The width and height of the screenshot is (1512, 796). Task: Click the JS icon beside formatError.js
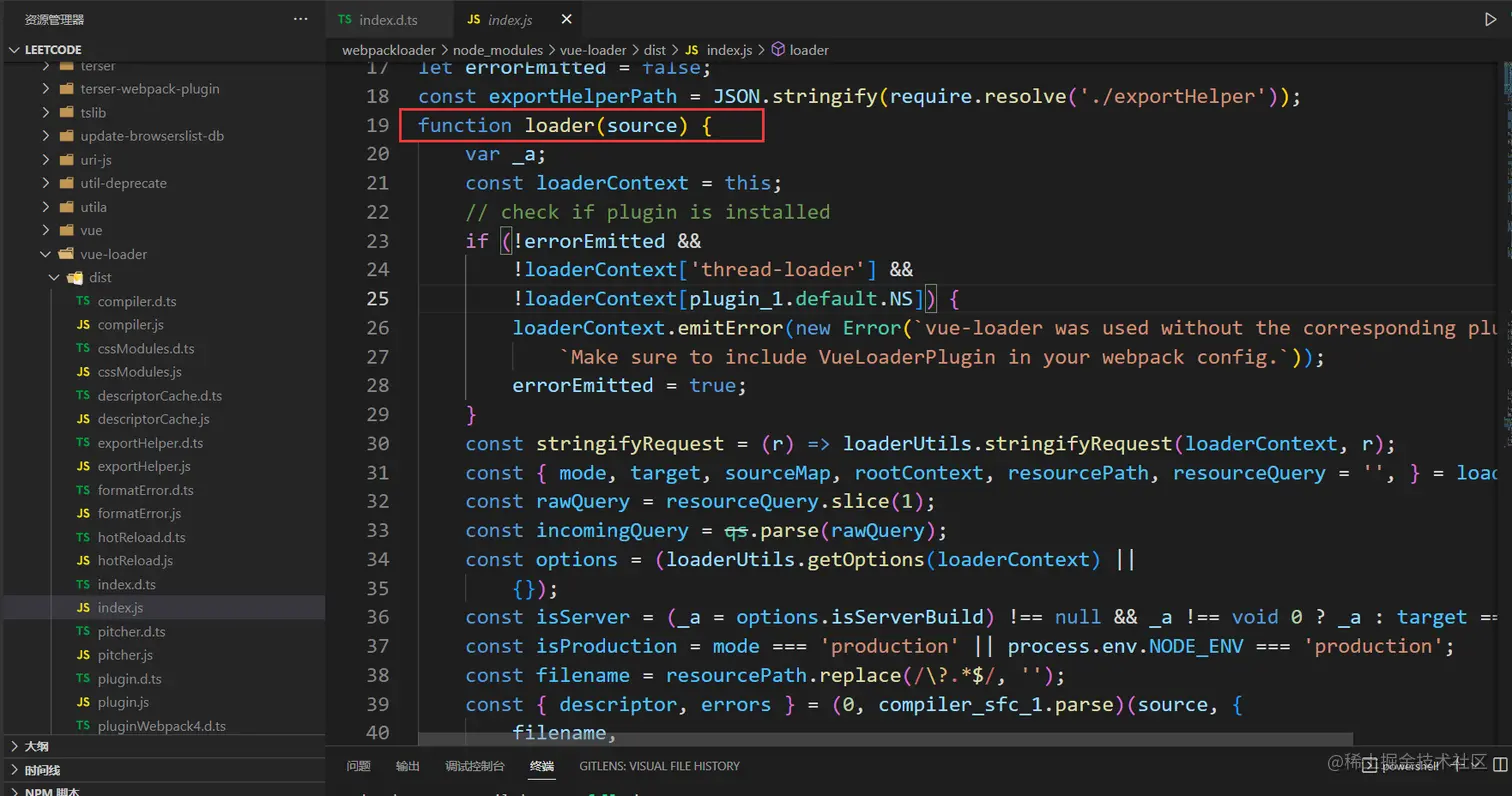click(83, 513)
